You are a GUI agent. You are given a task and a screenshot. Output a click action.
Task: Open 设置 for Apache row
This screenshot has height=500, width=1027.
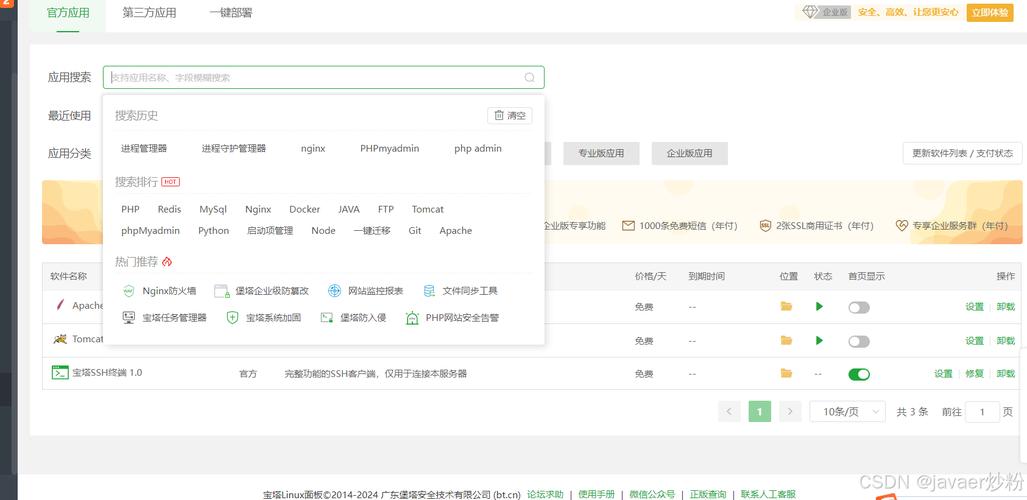click(x=974, y=306)
